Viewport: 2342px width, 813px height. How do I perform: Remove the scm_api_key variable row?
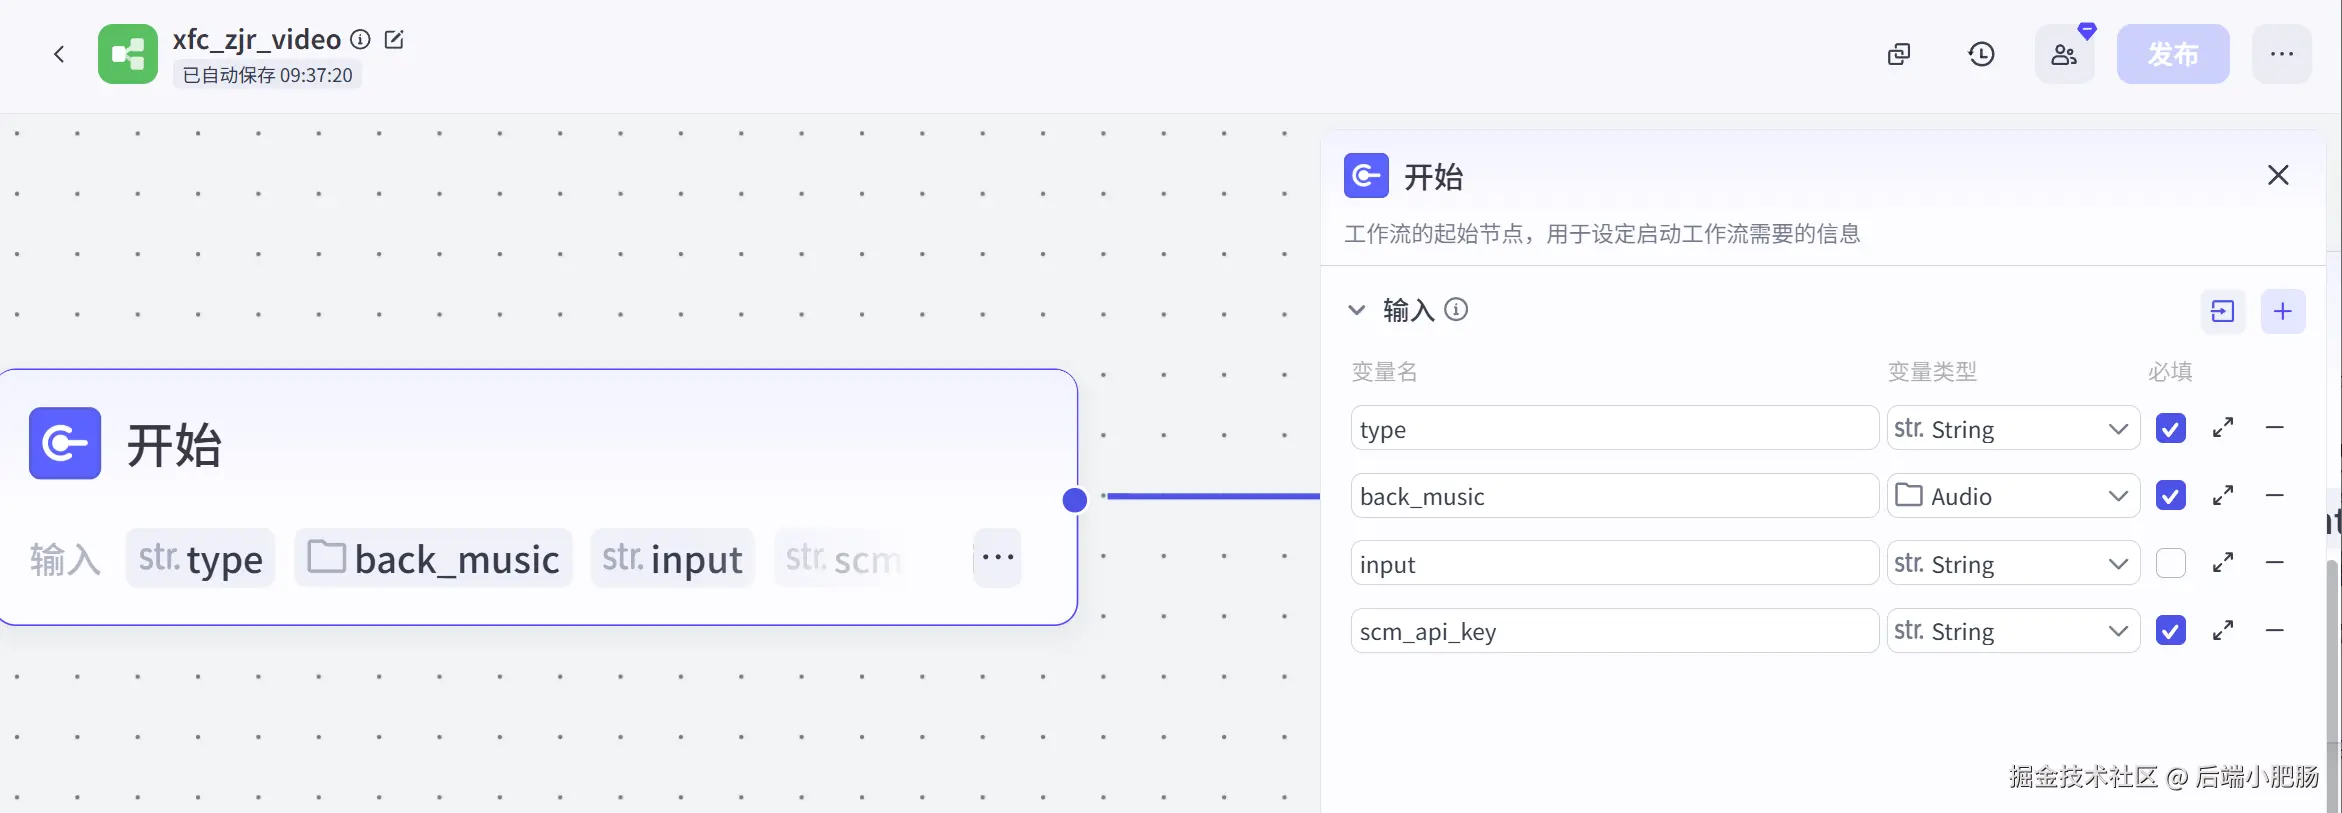click(x=2275, y=630)
